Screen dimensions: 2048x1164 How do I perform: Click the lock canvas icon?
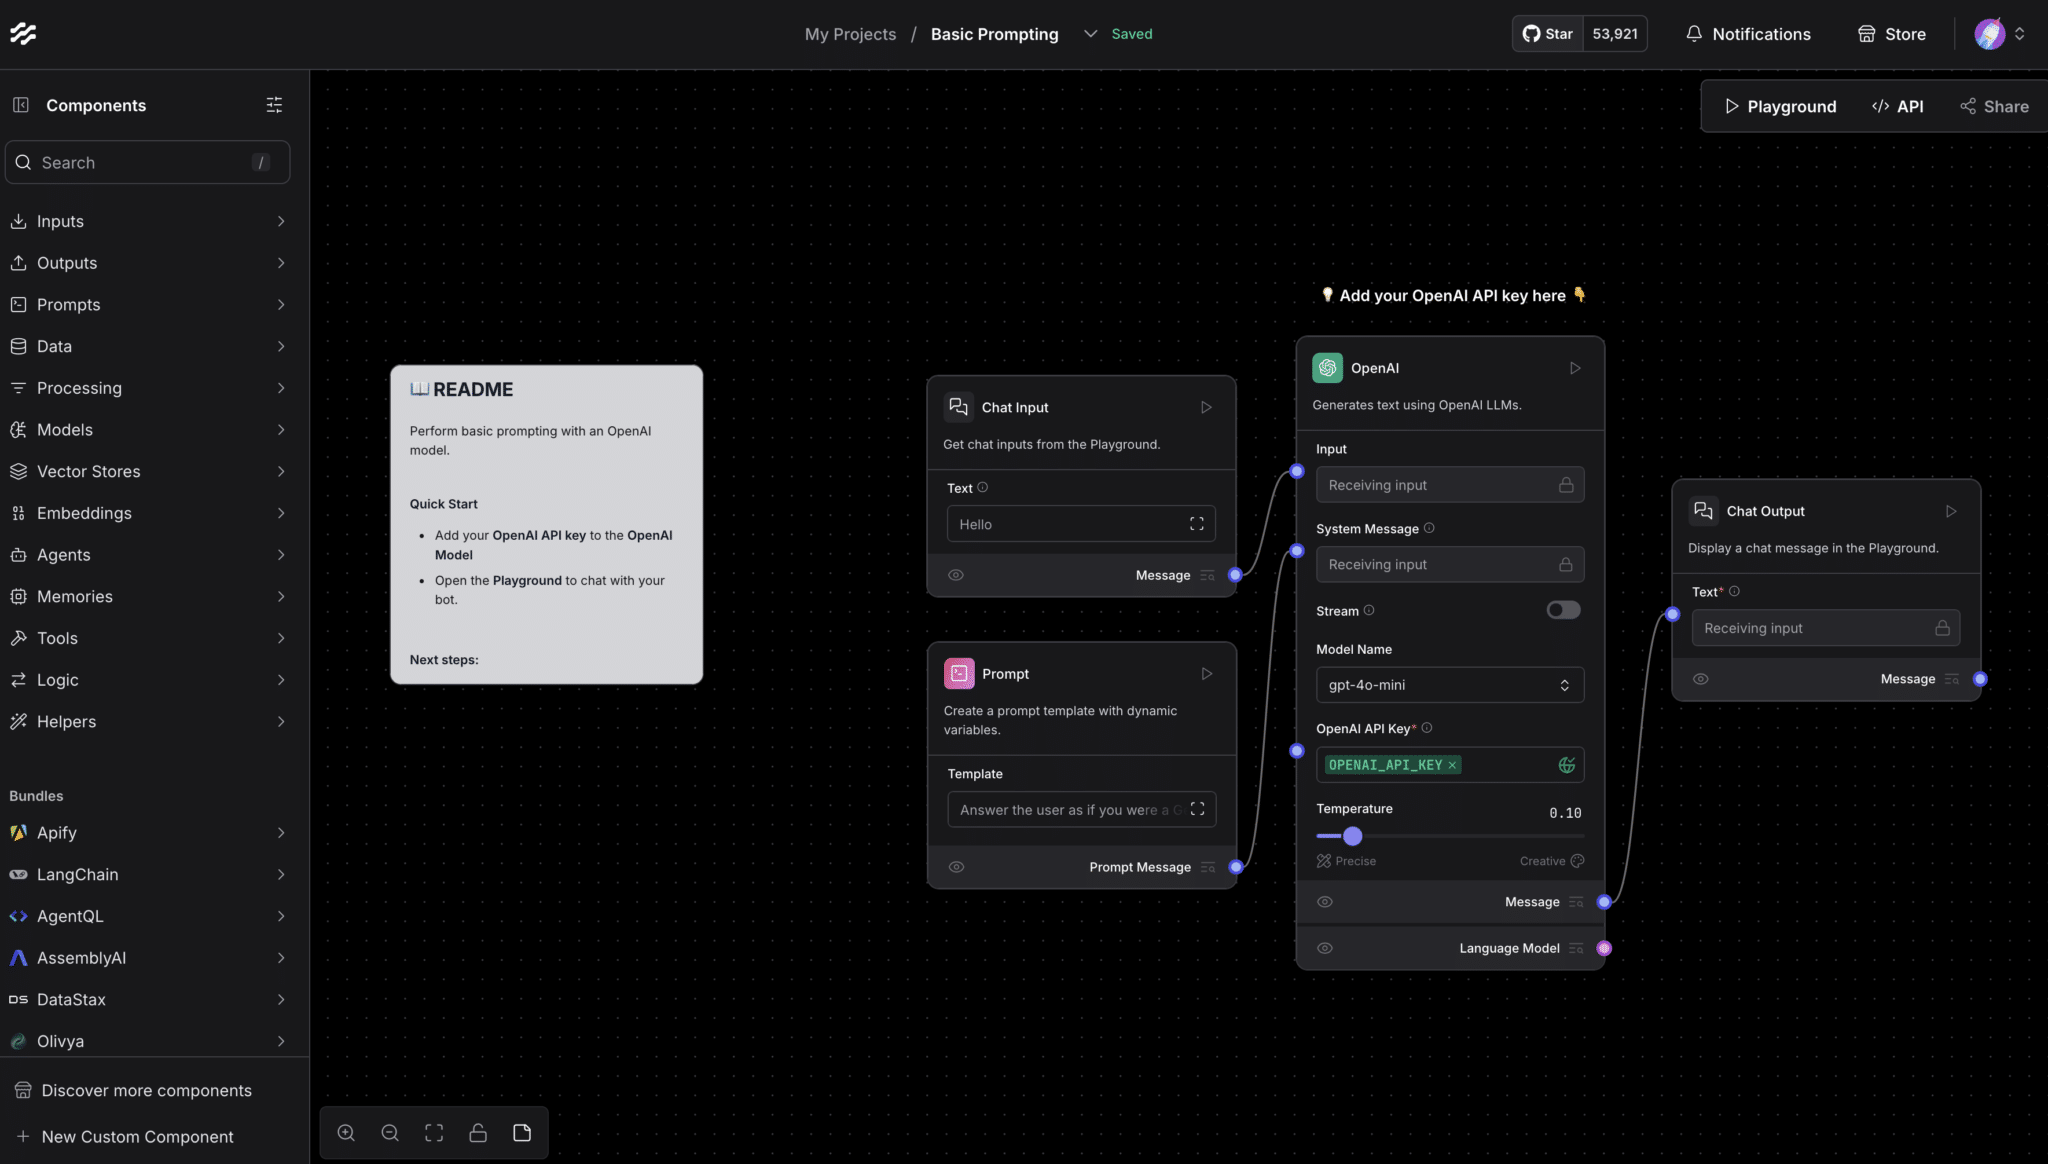478,1133
